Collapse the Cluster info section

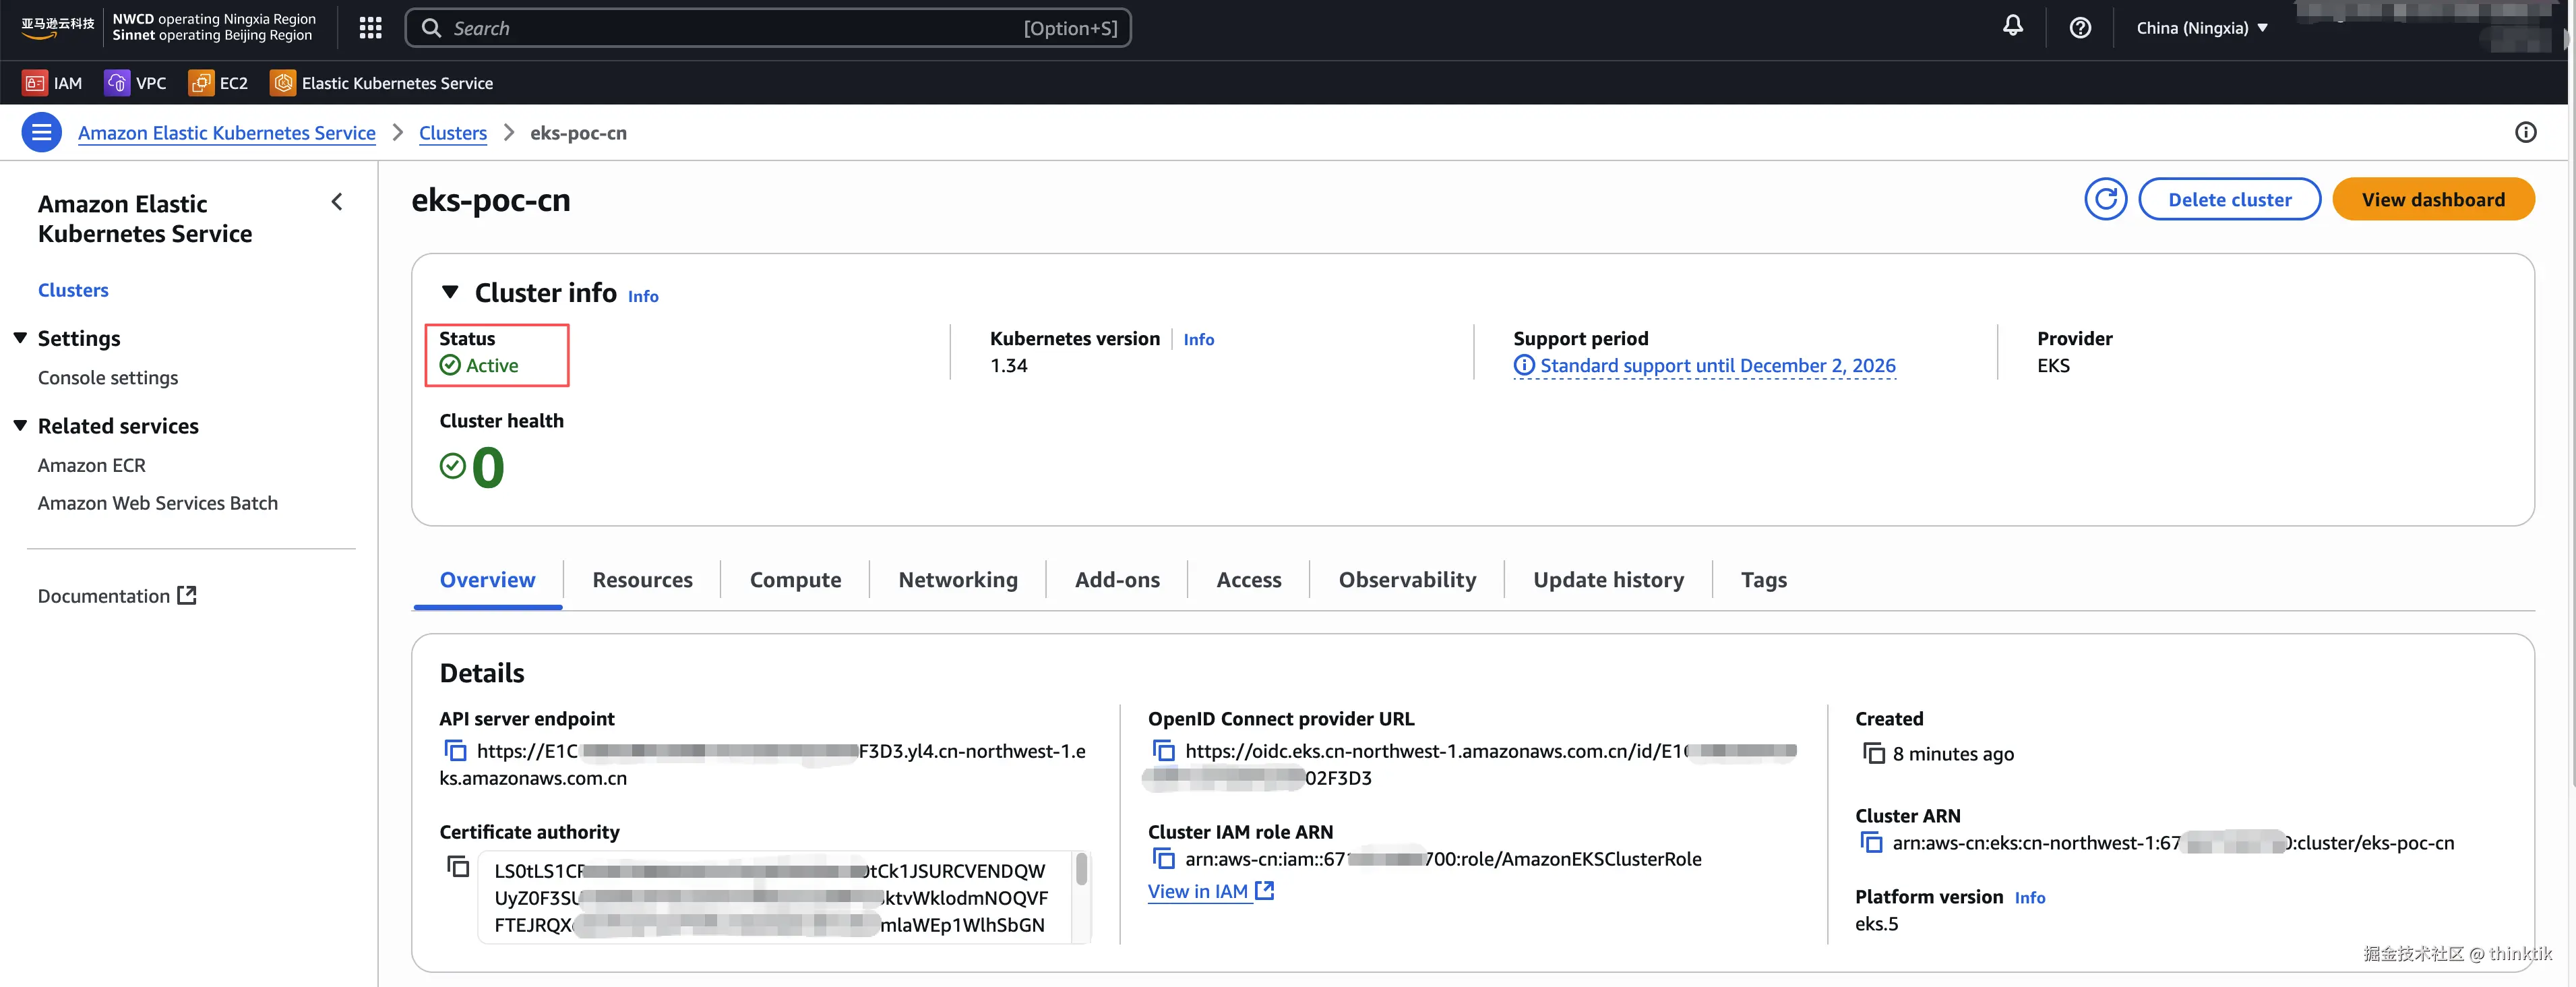click(450, 292)
